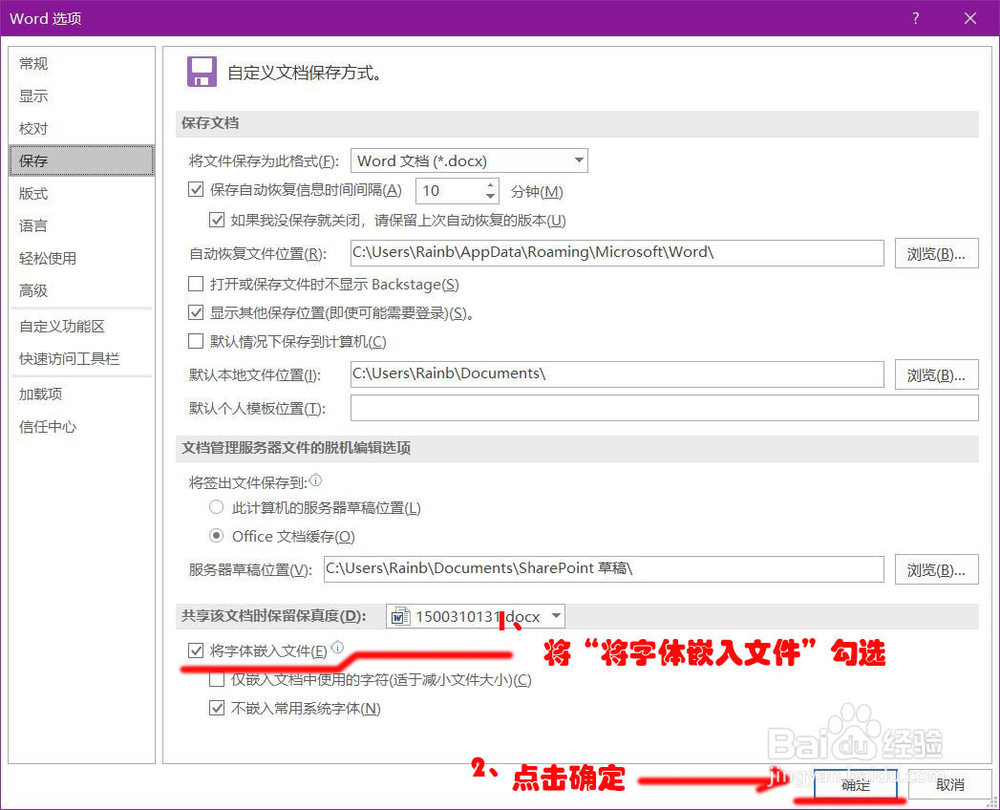Click 确定 to confirm settings
The width and height of the screenshot is (1000, 810).
tap(855, 786)
